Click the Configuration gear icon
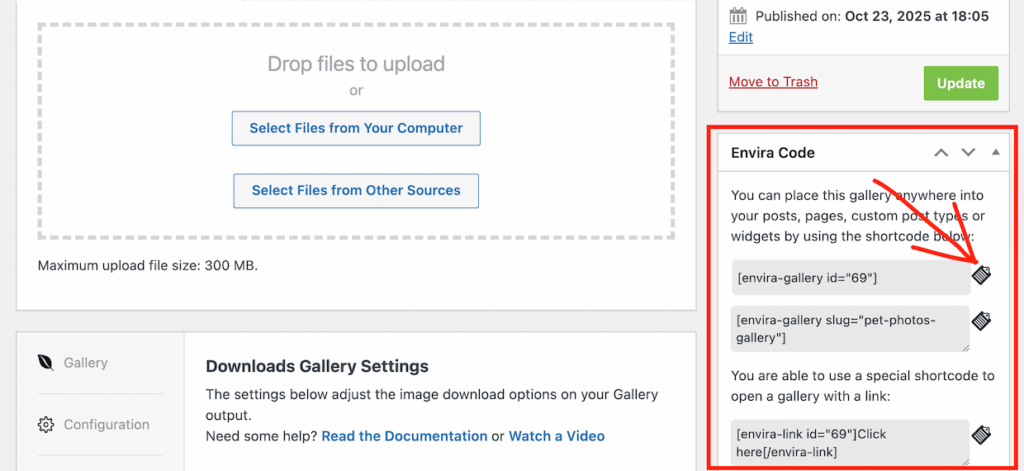The height and width of the screenshot is (471, 1024). [x=45, y=425]
